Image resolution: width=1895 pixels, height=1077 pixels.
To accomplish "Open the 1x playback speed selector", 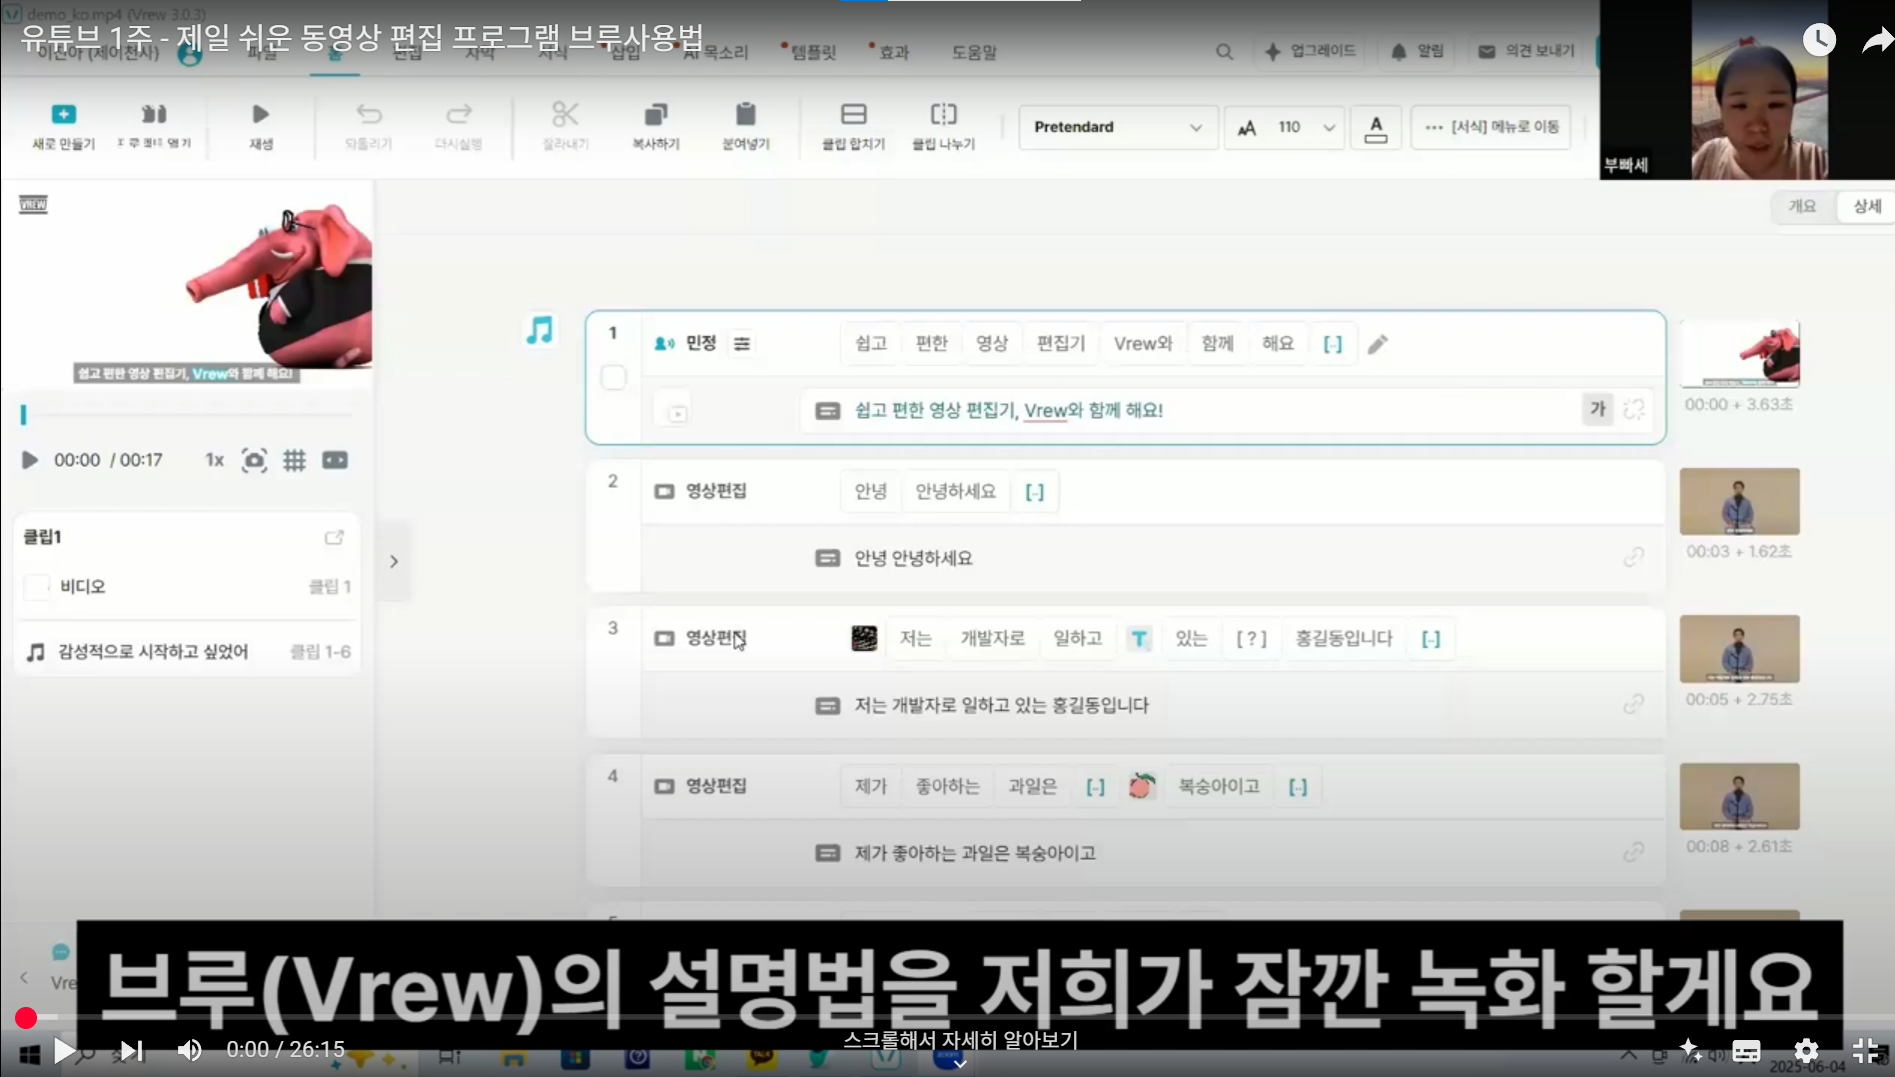I will pyautogui.click(x=215, y=460).
